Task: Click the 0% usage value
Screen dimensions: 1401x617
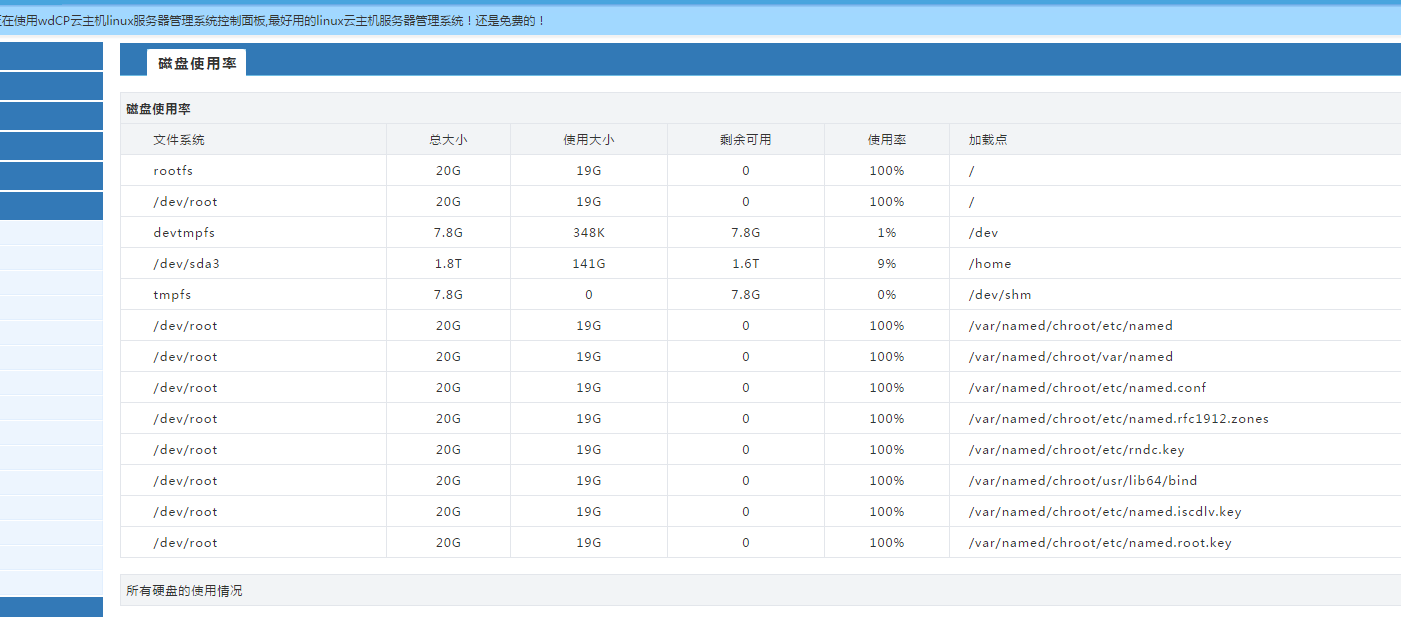Action: (x=887, y=295)
